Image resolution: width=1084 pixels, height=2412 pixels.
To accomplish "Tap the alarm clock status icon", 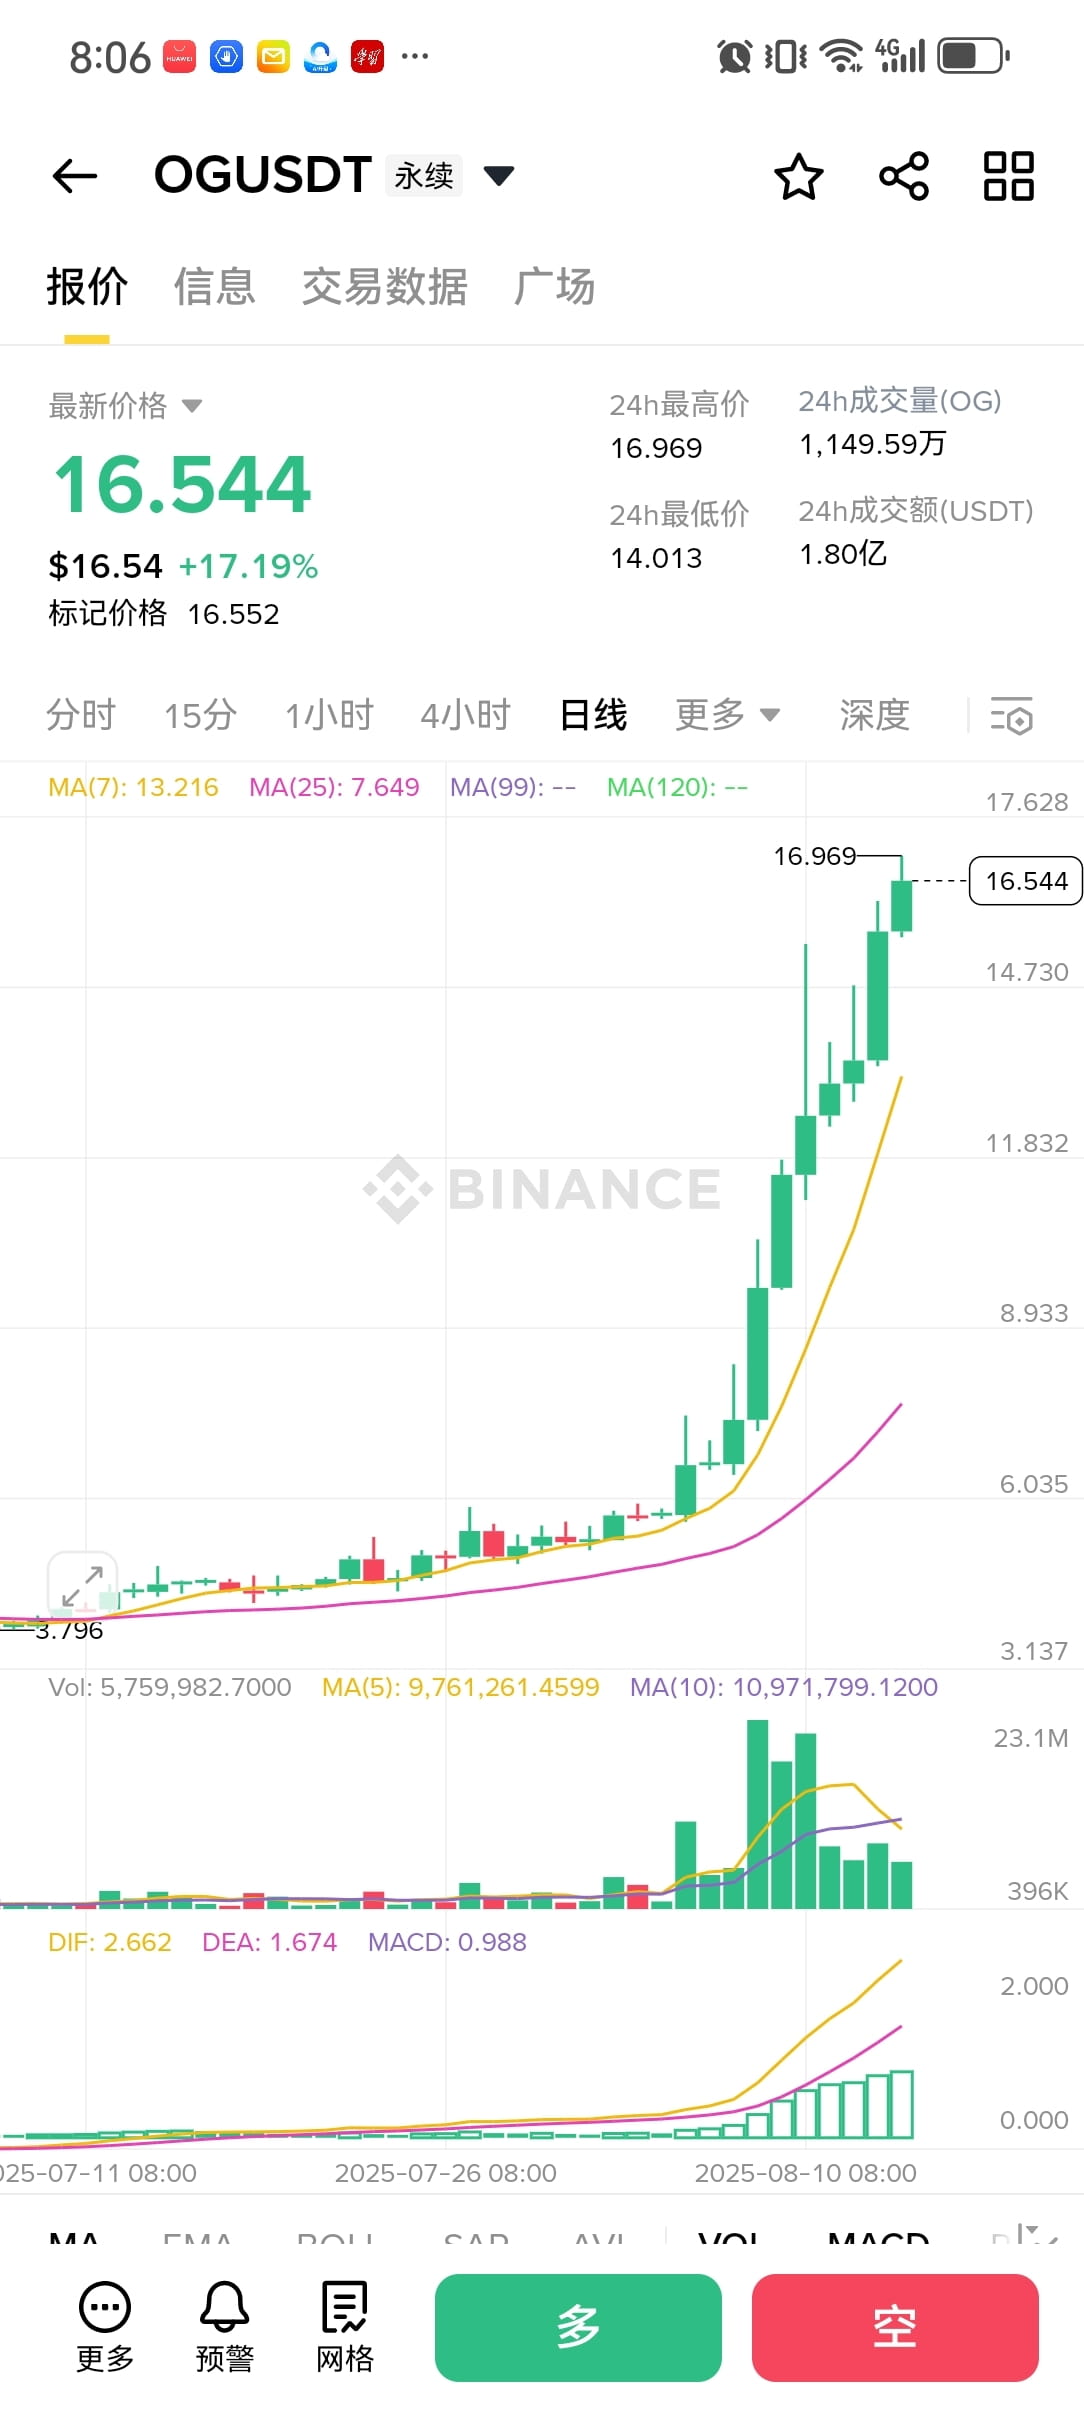I will pos(734,56).
